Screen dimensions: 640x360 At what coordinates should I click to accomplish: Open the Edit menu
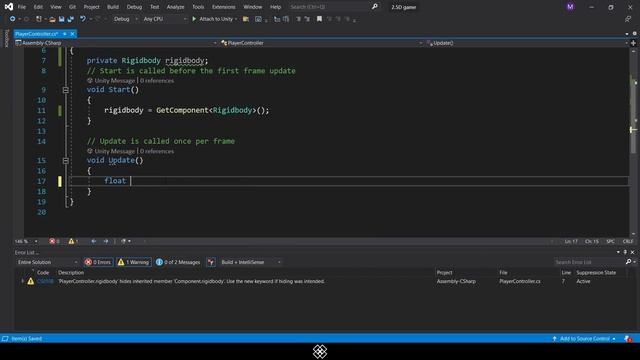tap(38, 7)
